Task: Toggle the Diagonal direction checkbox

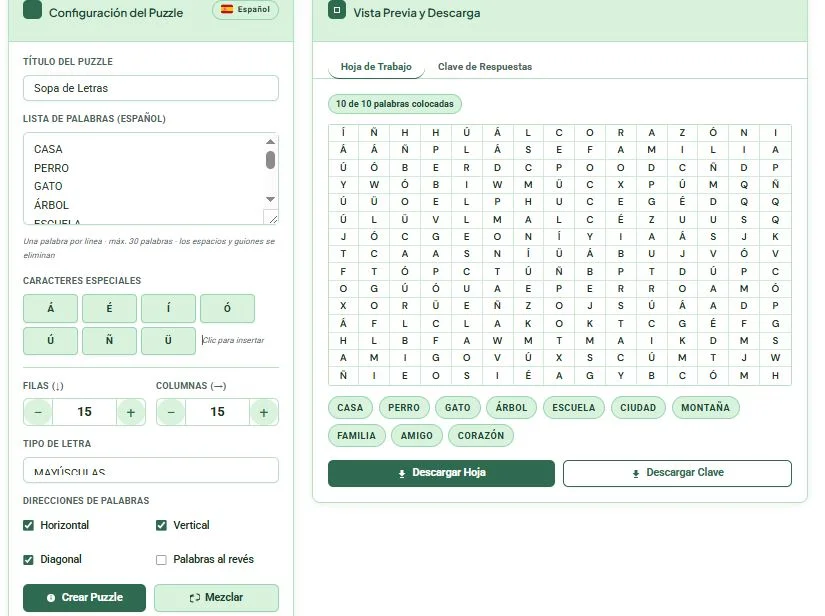Action: [x=28, y=559]
